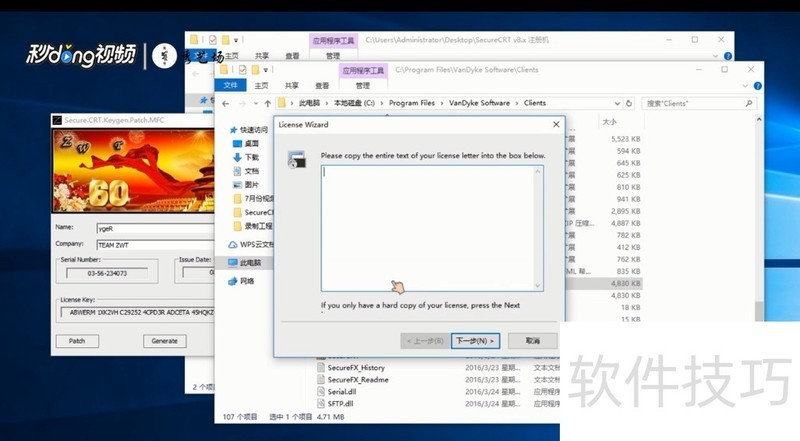Go back in the Clients explorer window

[226, 103]
